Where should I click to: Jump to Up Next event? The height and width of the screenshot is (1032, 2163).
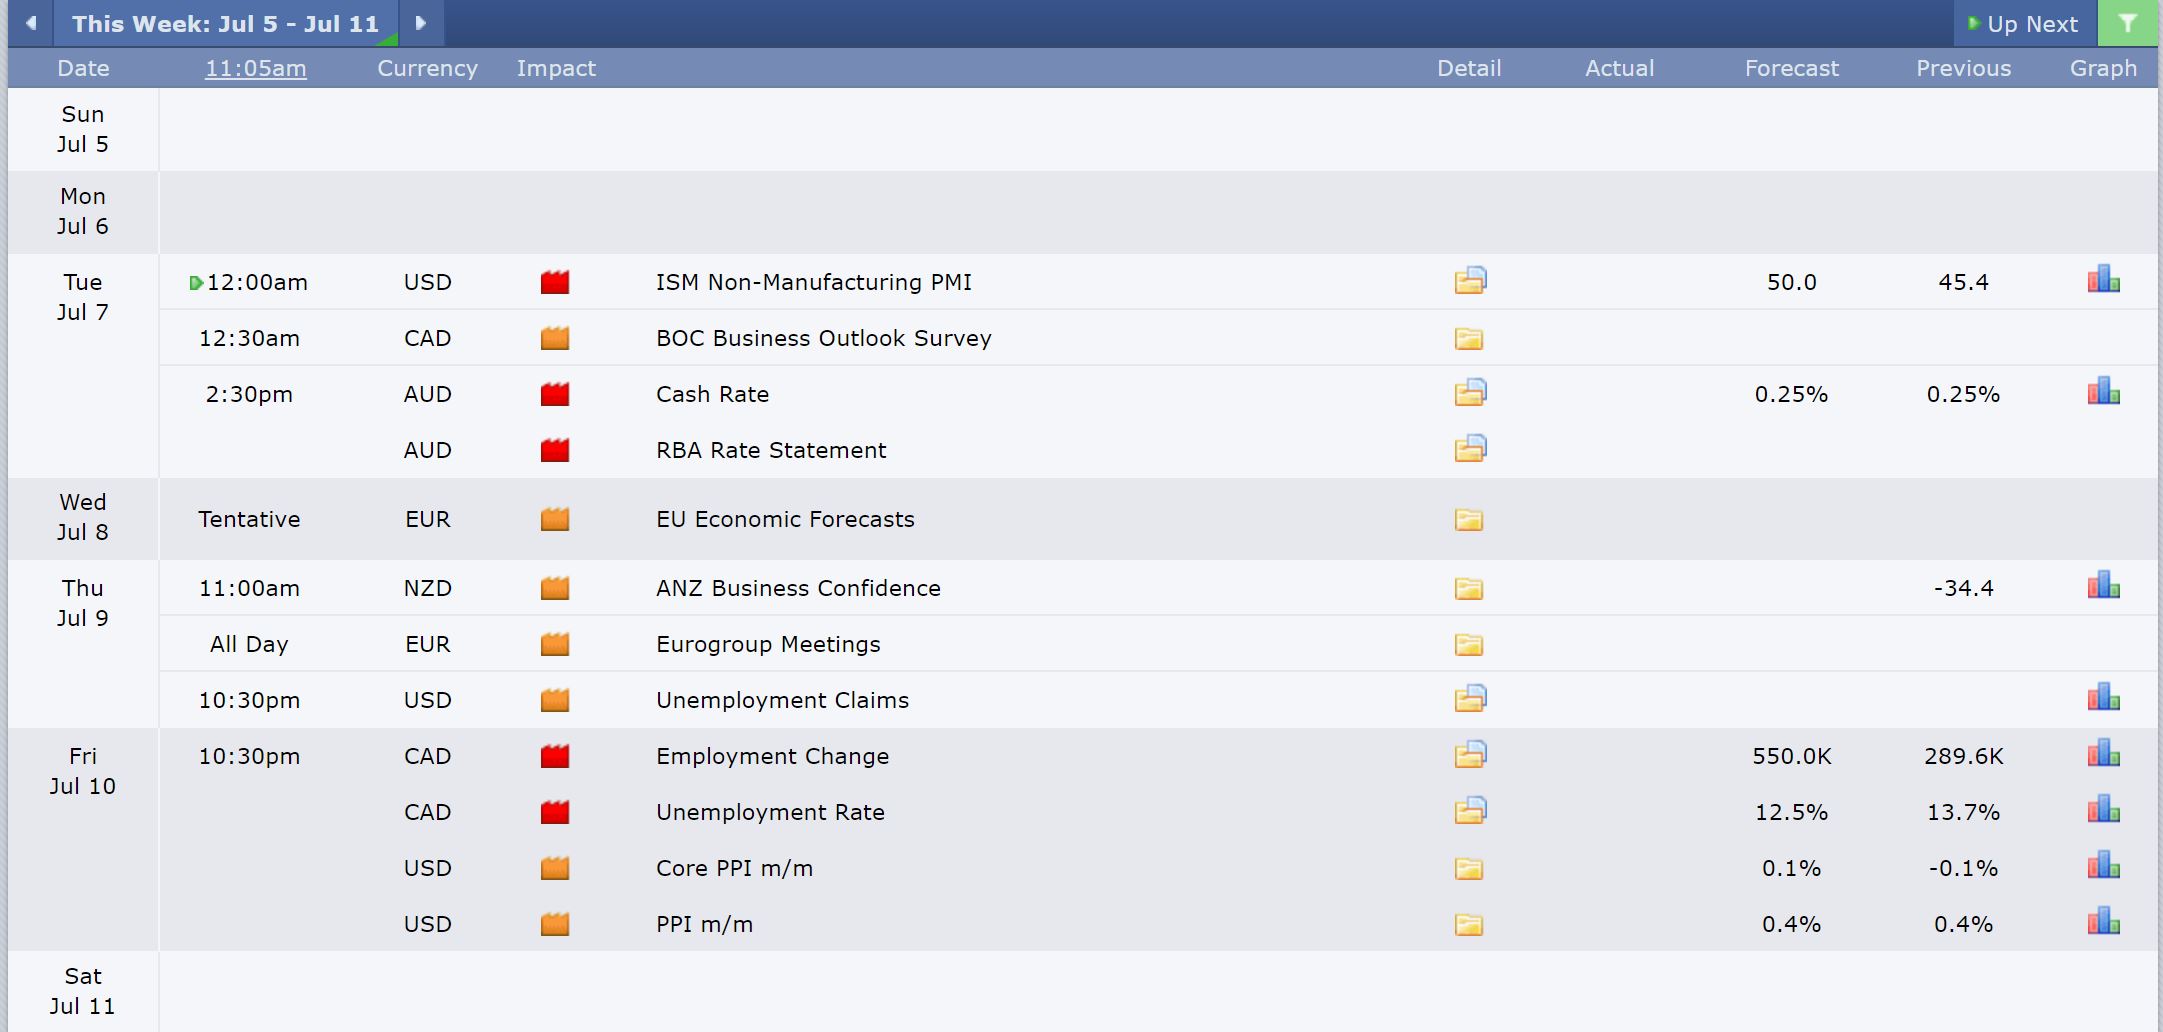click(2023, 23)
